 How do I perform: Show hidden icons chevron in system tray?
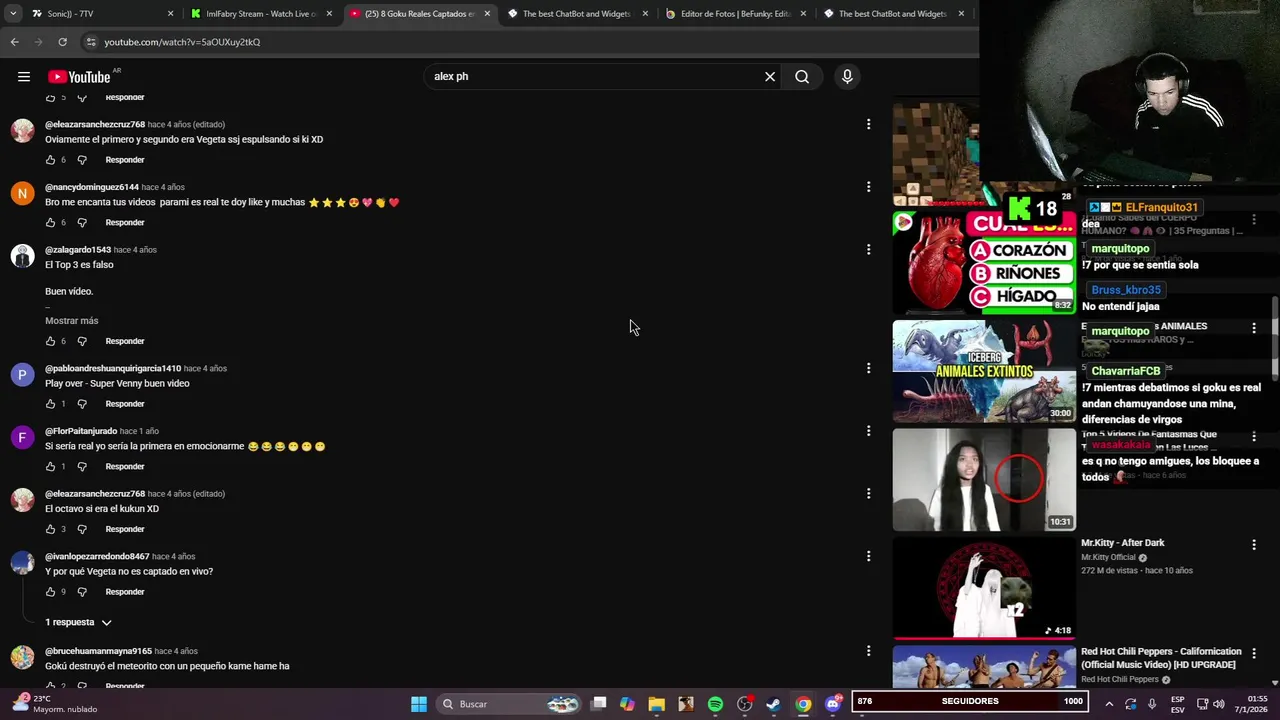coord(1109,704)
